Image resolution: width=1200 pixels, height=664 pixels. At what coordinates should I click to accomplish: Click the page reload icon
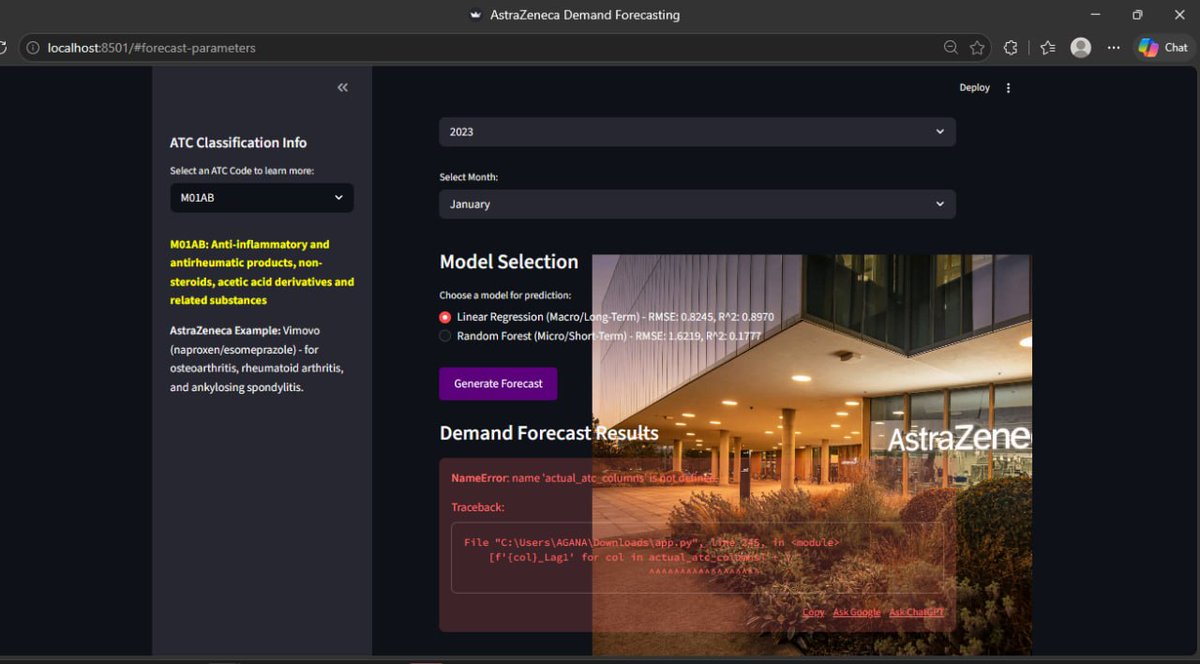(x=3, y=48)
